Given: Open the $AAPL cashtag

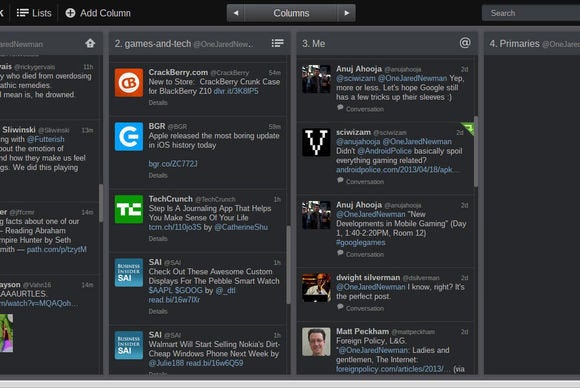Looking at the screenshot, I should 160,290.
